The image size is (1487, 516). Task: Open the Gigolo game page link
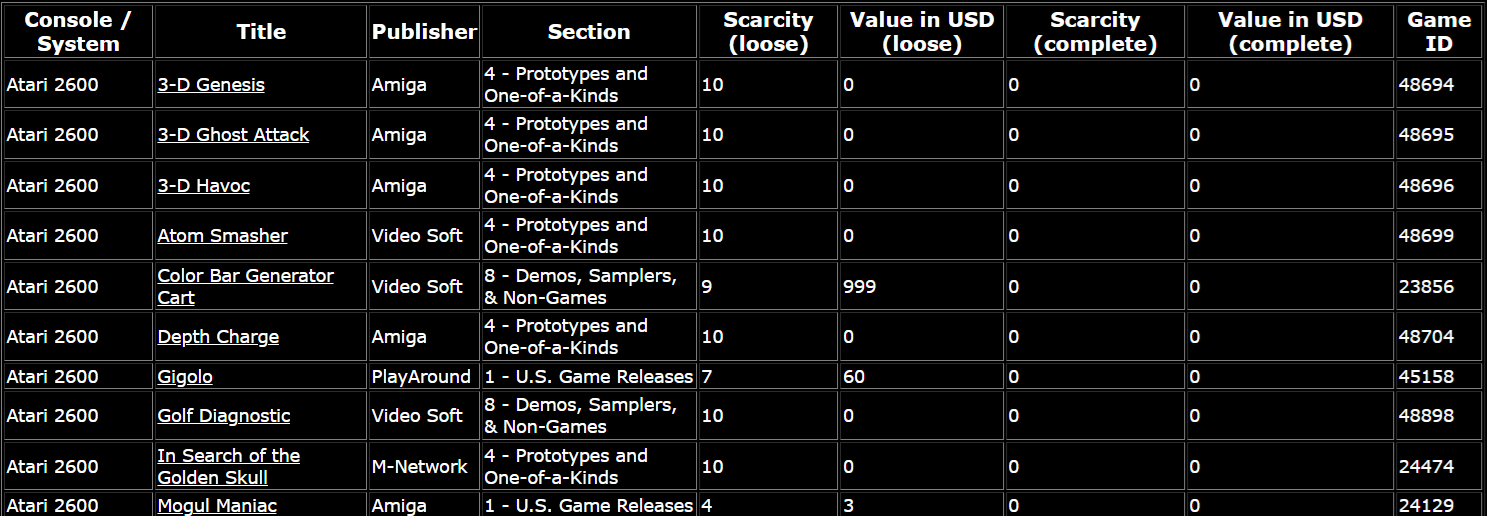pyautogui.click(x=185, y=377)
